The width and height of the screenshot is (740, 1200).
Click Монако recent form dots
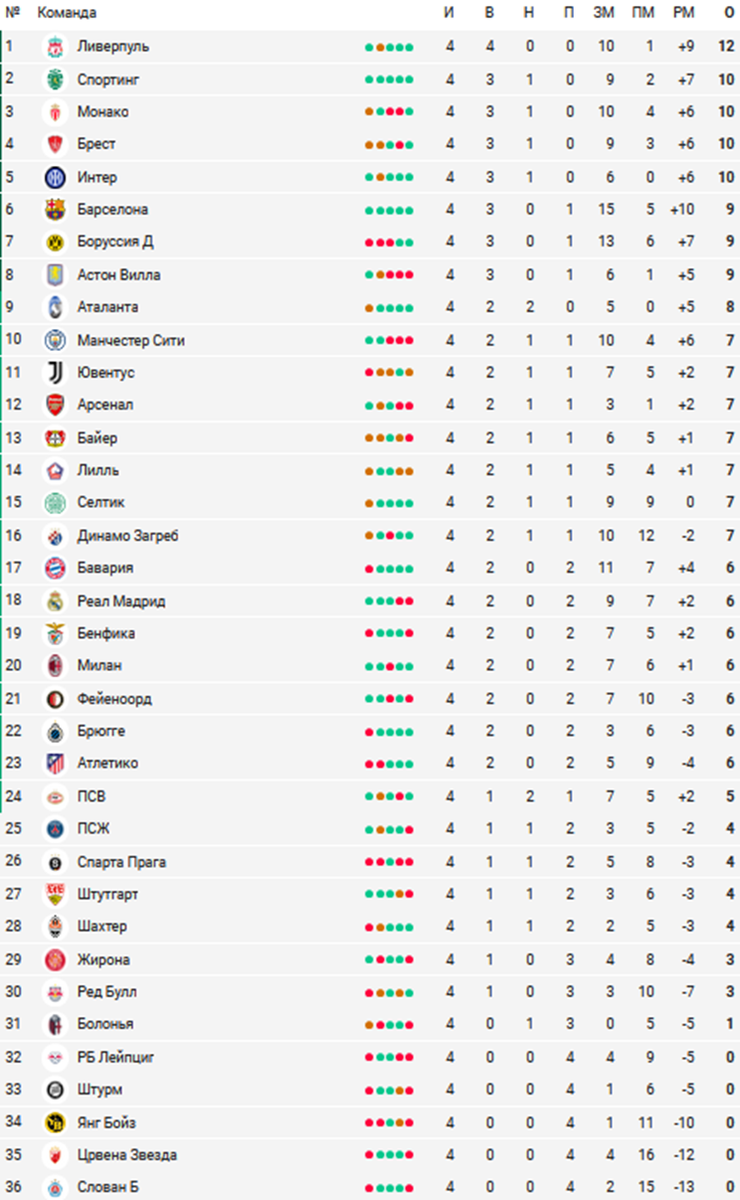(389, 112)
